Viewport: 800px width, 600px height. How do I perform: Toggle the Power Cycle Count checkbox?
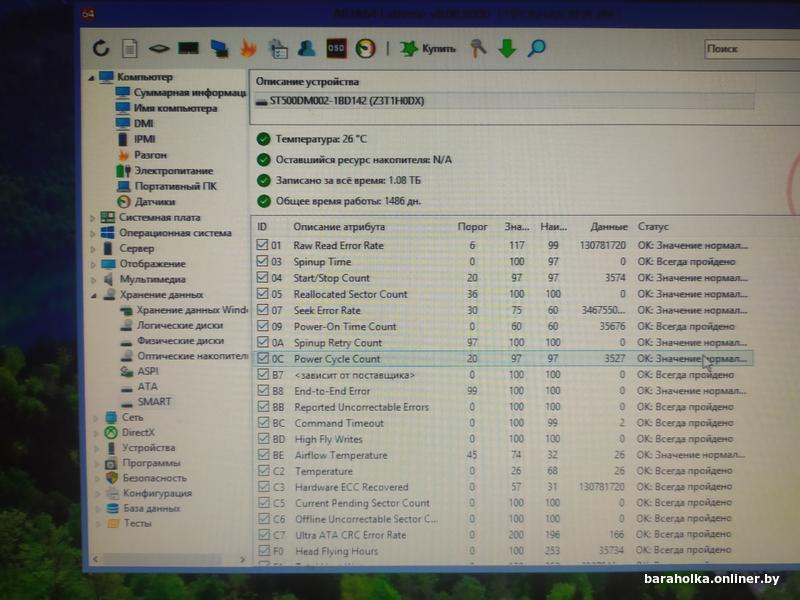tap(263, 358)
